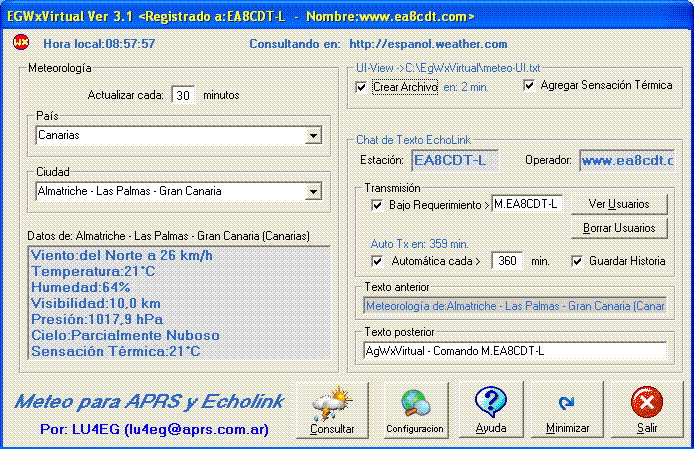Click the Minimizar arrow button
This screenshot has width=694, height=449.
point(567,410)
